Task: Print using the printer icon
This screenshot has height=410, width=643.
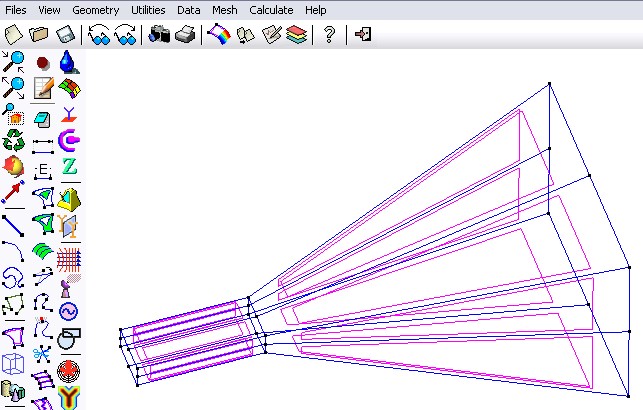Action: point(185,34)
